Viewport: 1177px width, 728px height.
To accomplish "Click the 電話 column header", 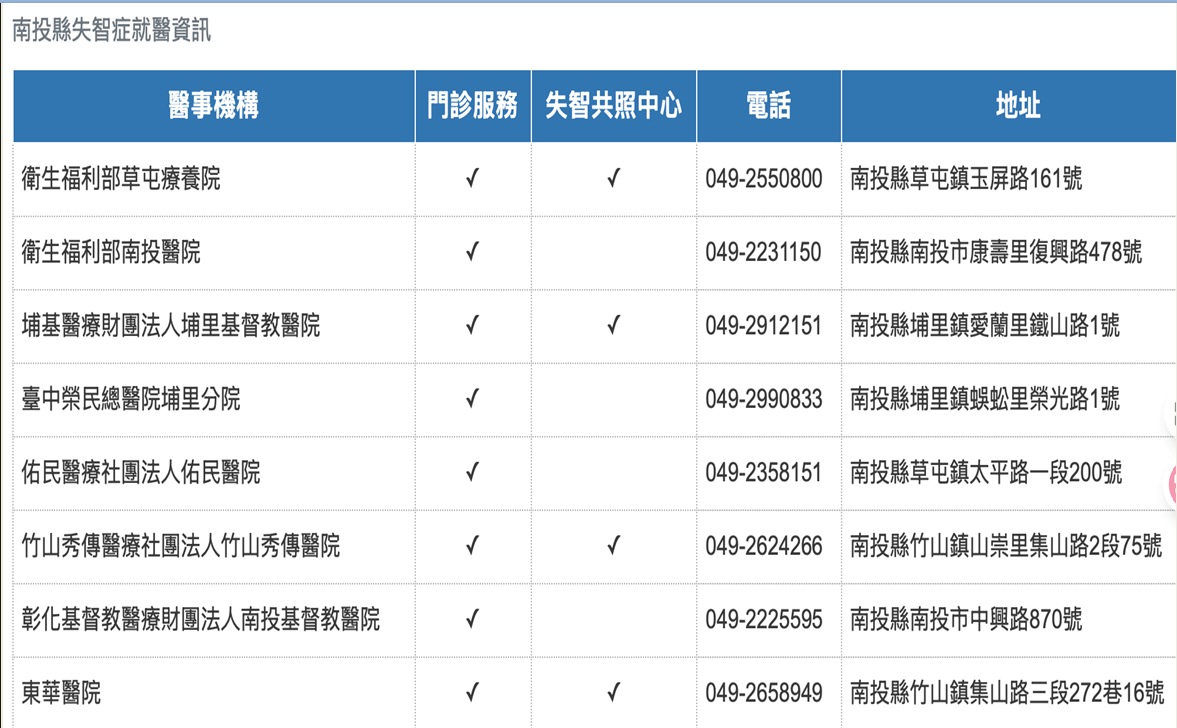I will 769,106.
